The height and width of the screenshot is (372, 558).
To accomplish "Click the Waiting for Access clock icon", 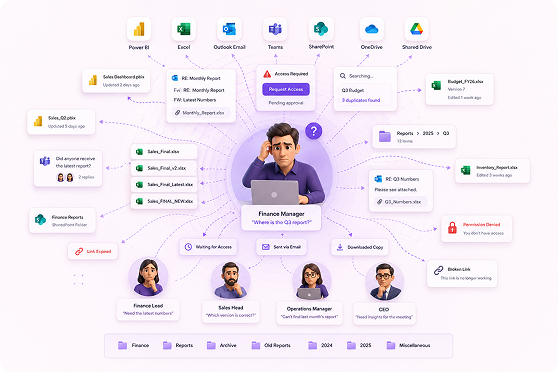I will coord(188,247).
